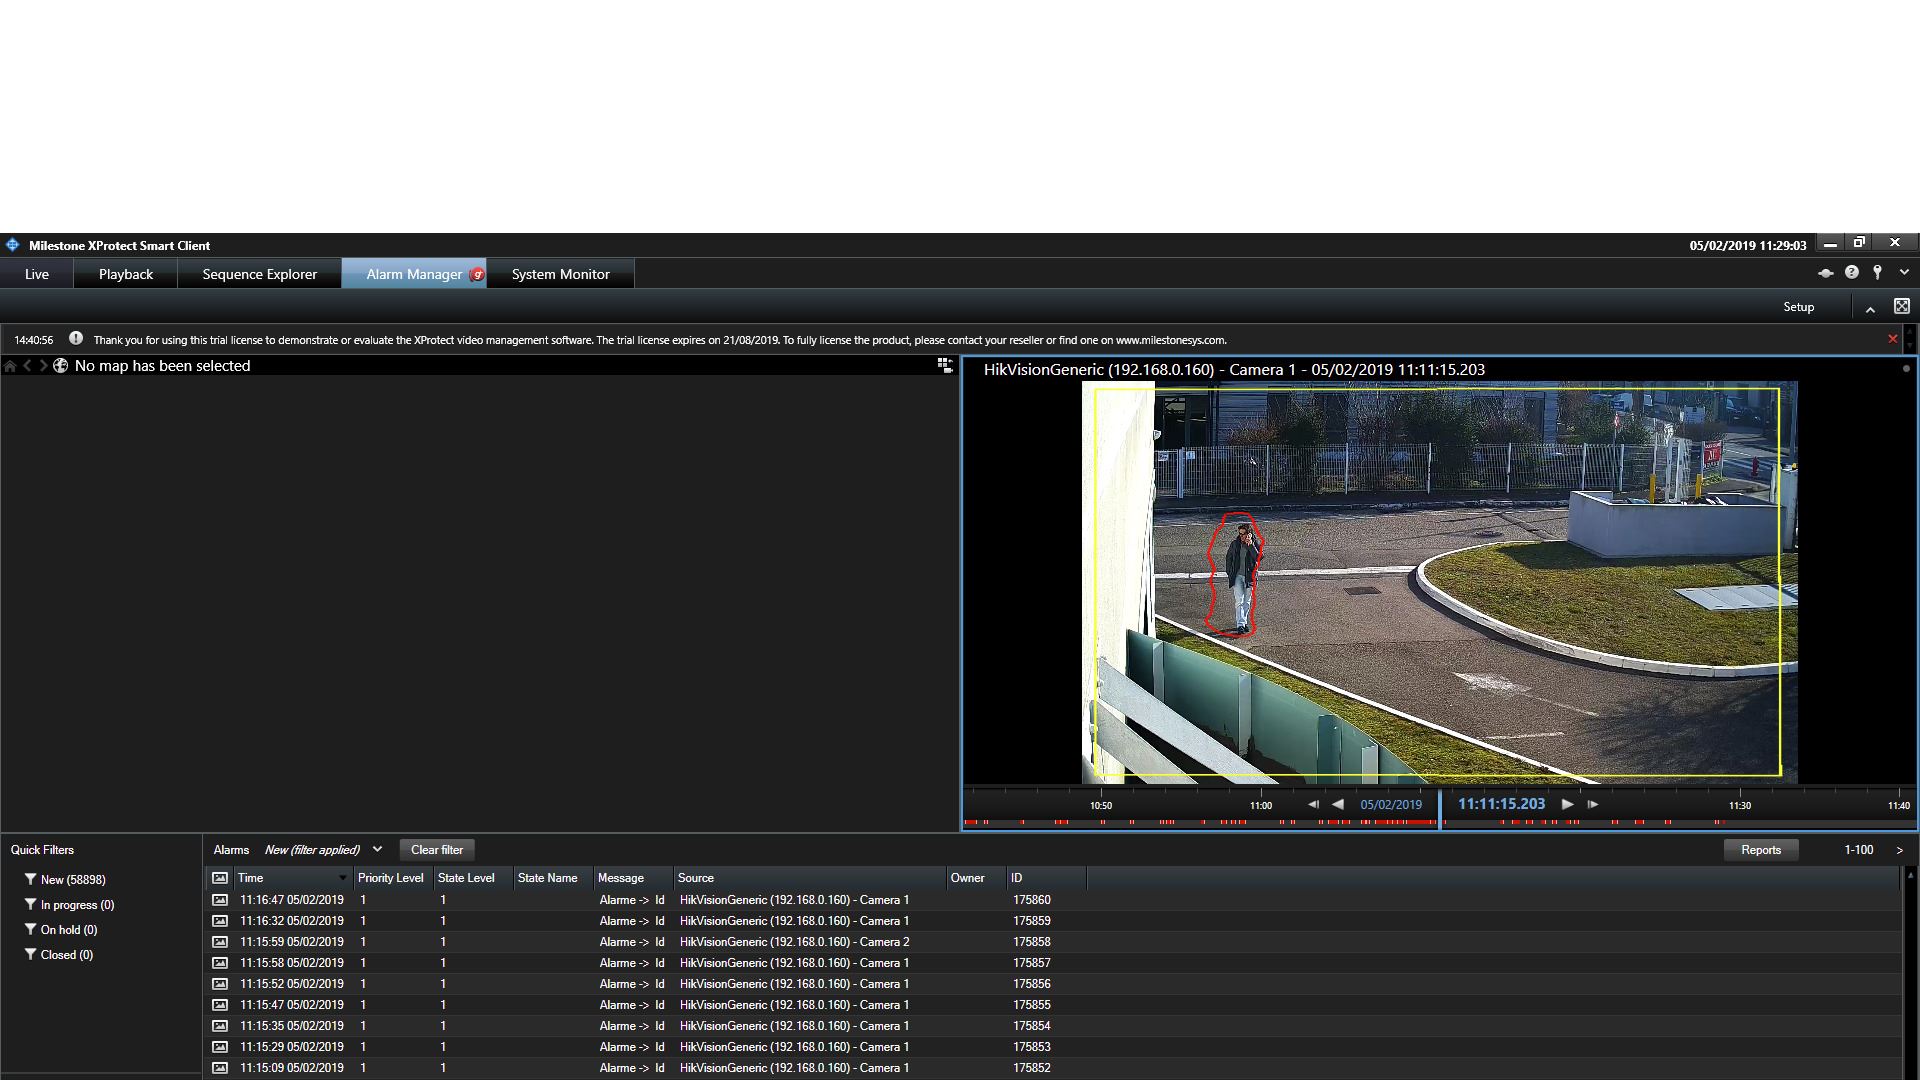Click the 11:11:15.203 timeline time
Viewport: 1920px width, 1080px height.
tap(1502, 804)
